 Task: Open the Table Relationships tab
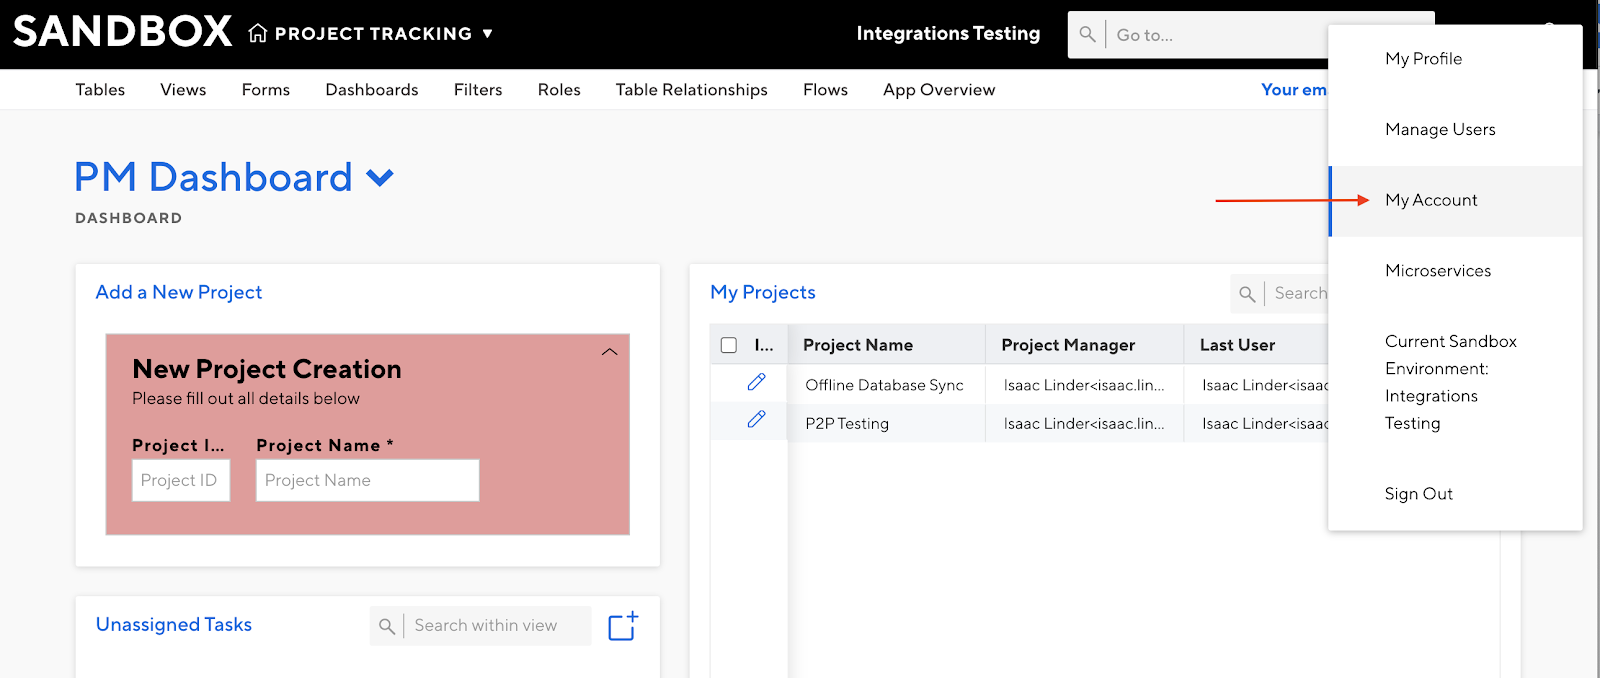(691, 90)
